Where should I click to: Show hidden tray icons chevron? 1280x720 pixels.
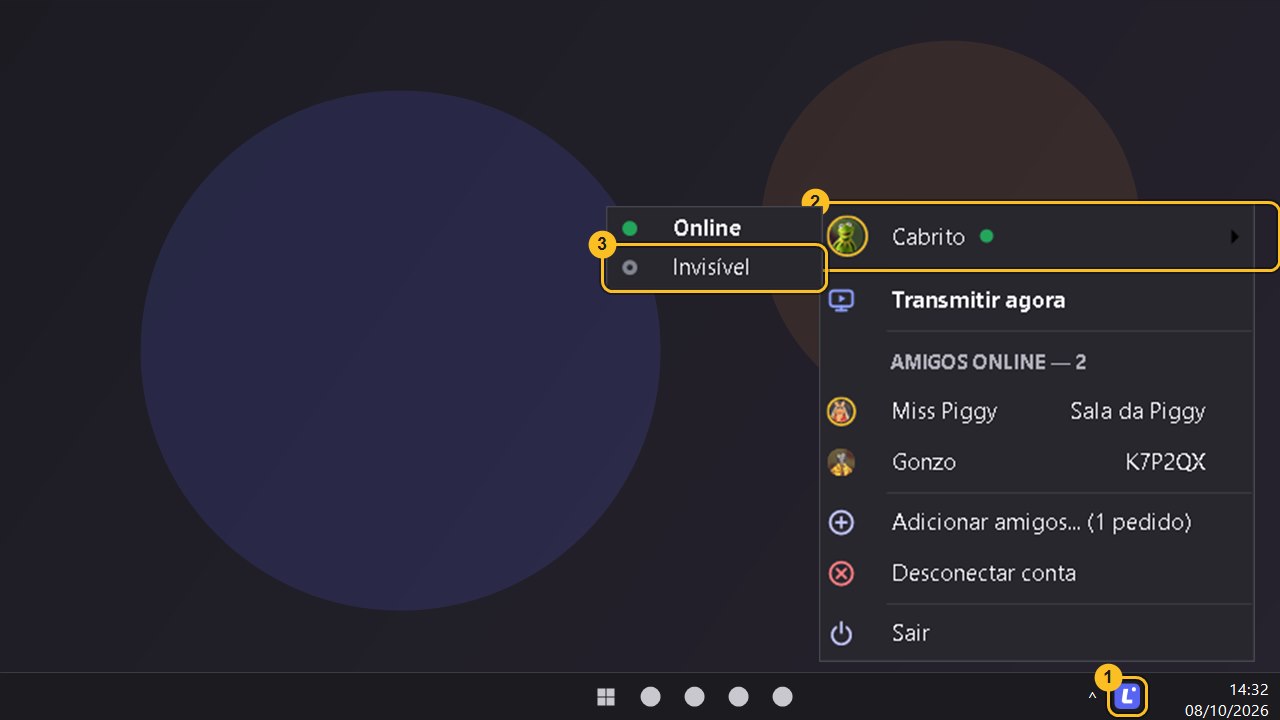[x=1092, y=697]
